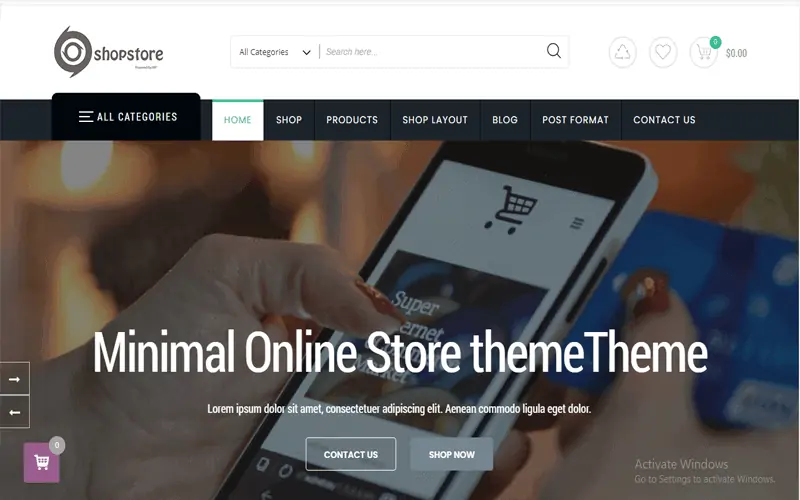Viewport: 800px width, 500px height.
Task: Open the ALL CATEGORIES hamburger menu
Action: tap(126, 117)
